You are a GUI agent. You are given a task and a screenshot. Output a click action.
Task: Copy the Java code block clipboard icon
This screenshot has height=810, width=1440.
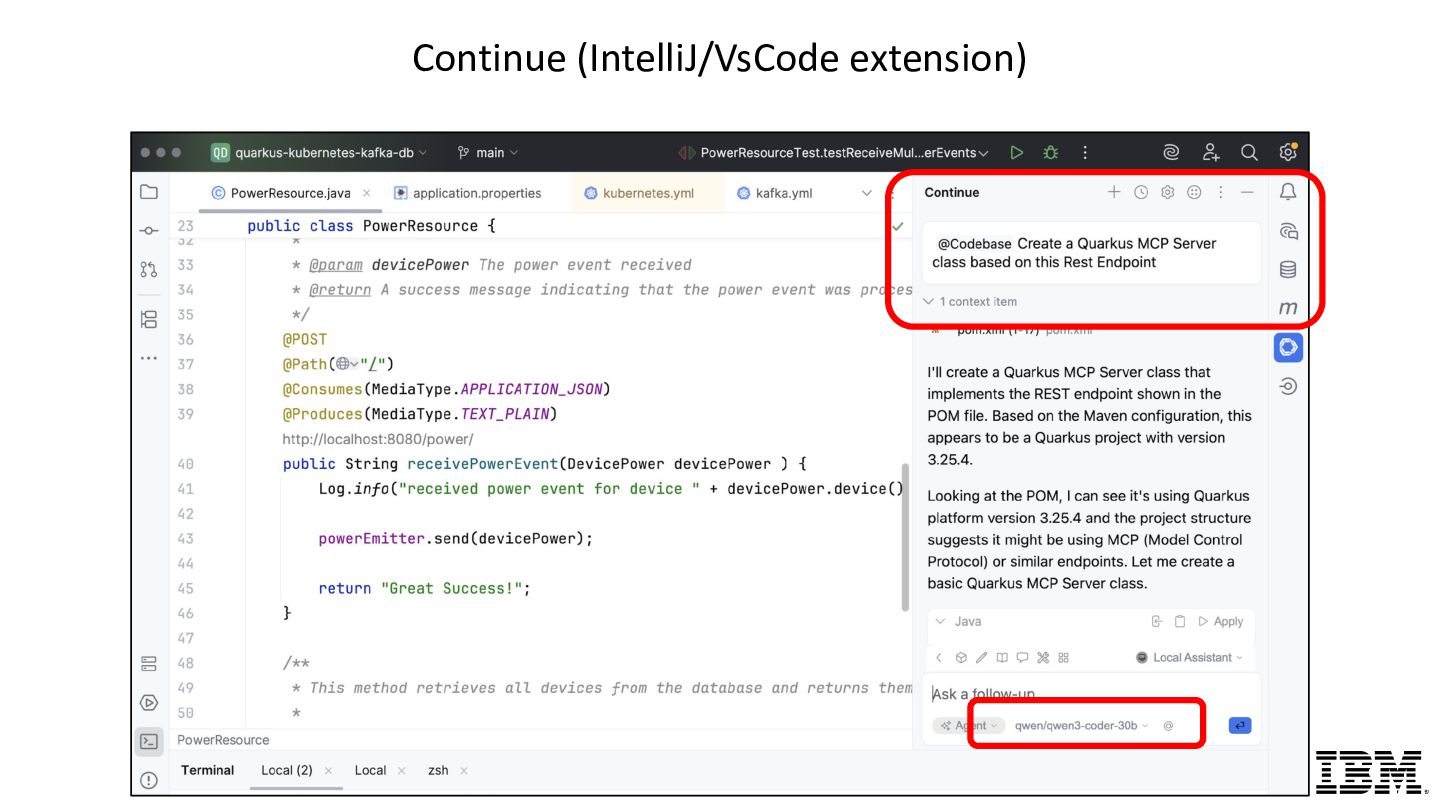1180,621
